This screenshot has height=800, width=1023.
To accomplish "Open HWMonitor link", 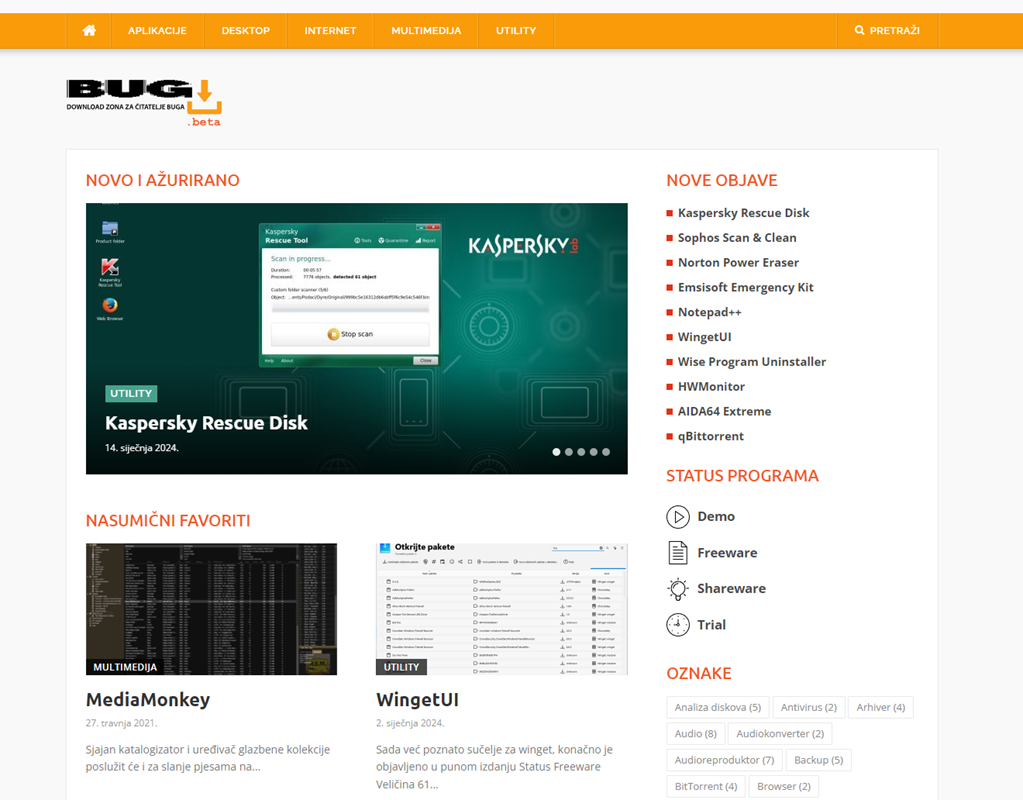I will [711, 386].
